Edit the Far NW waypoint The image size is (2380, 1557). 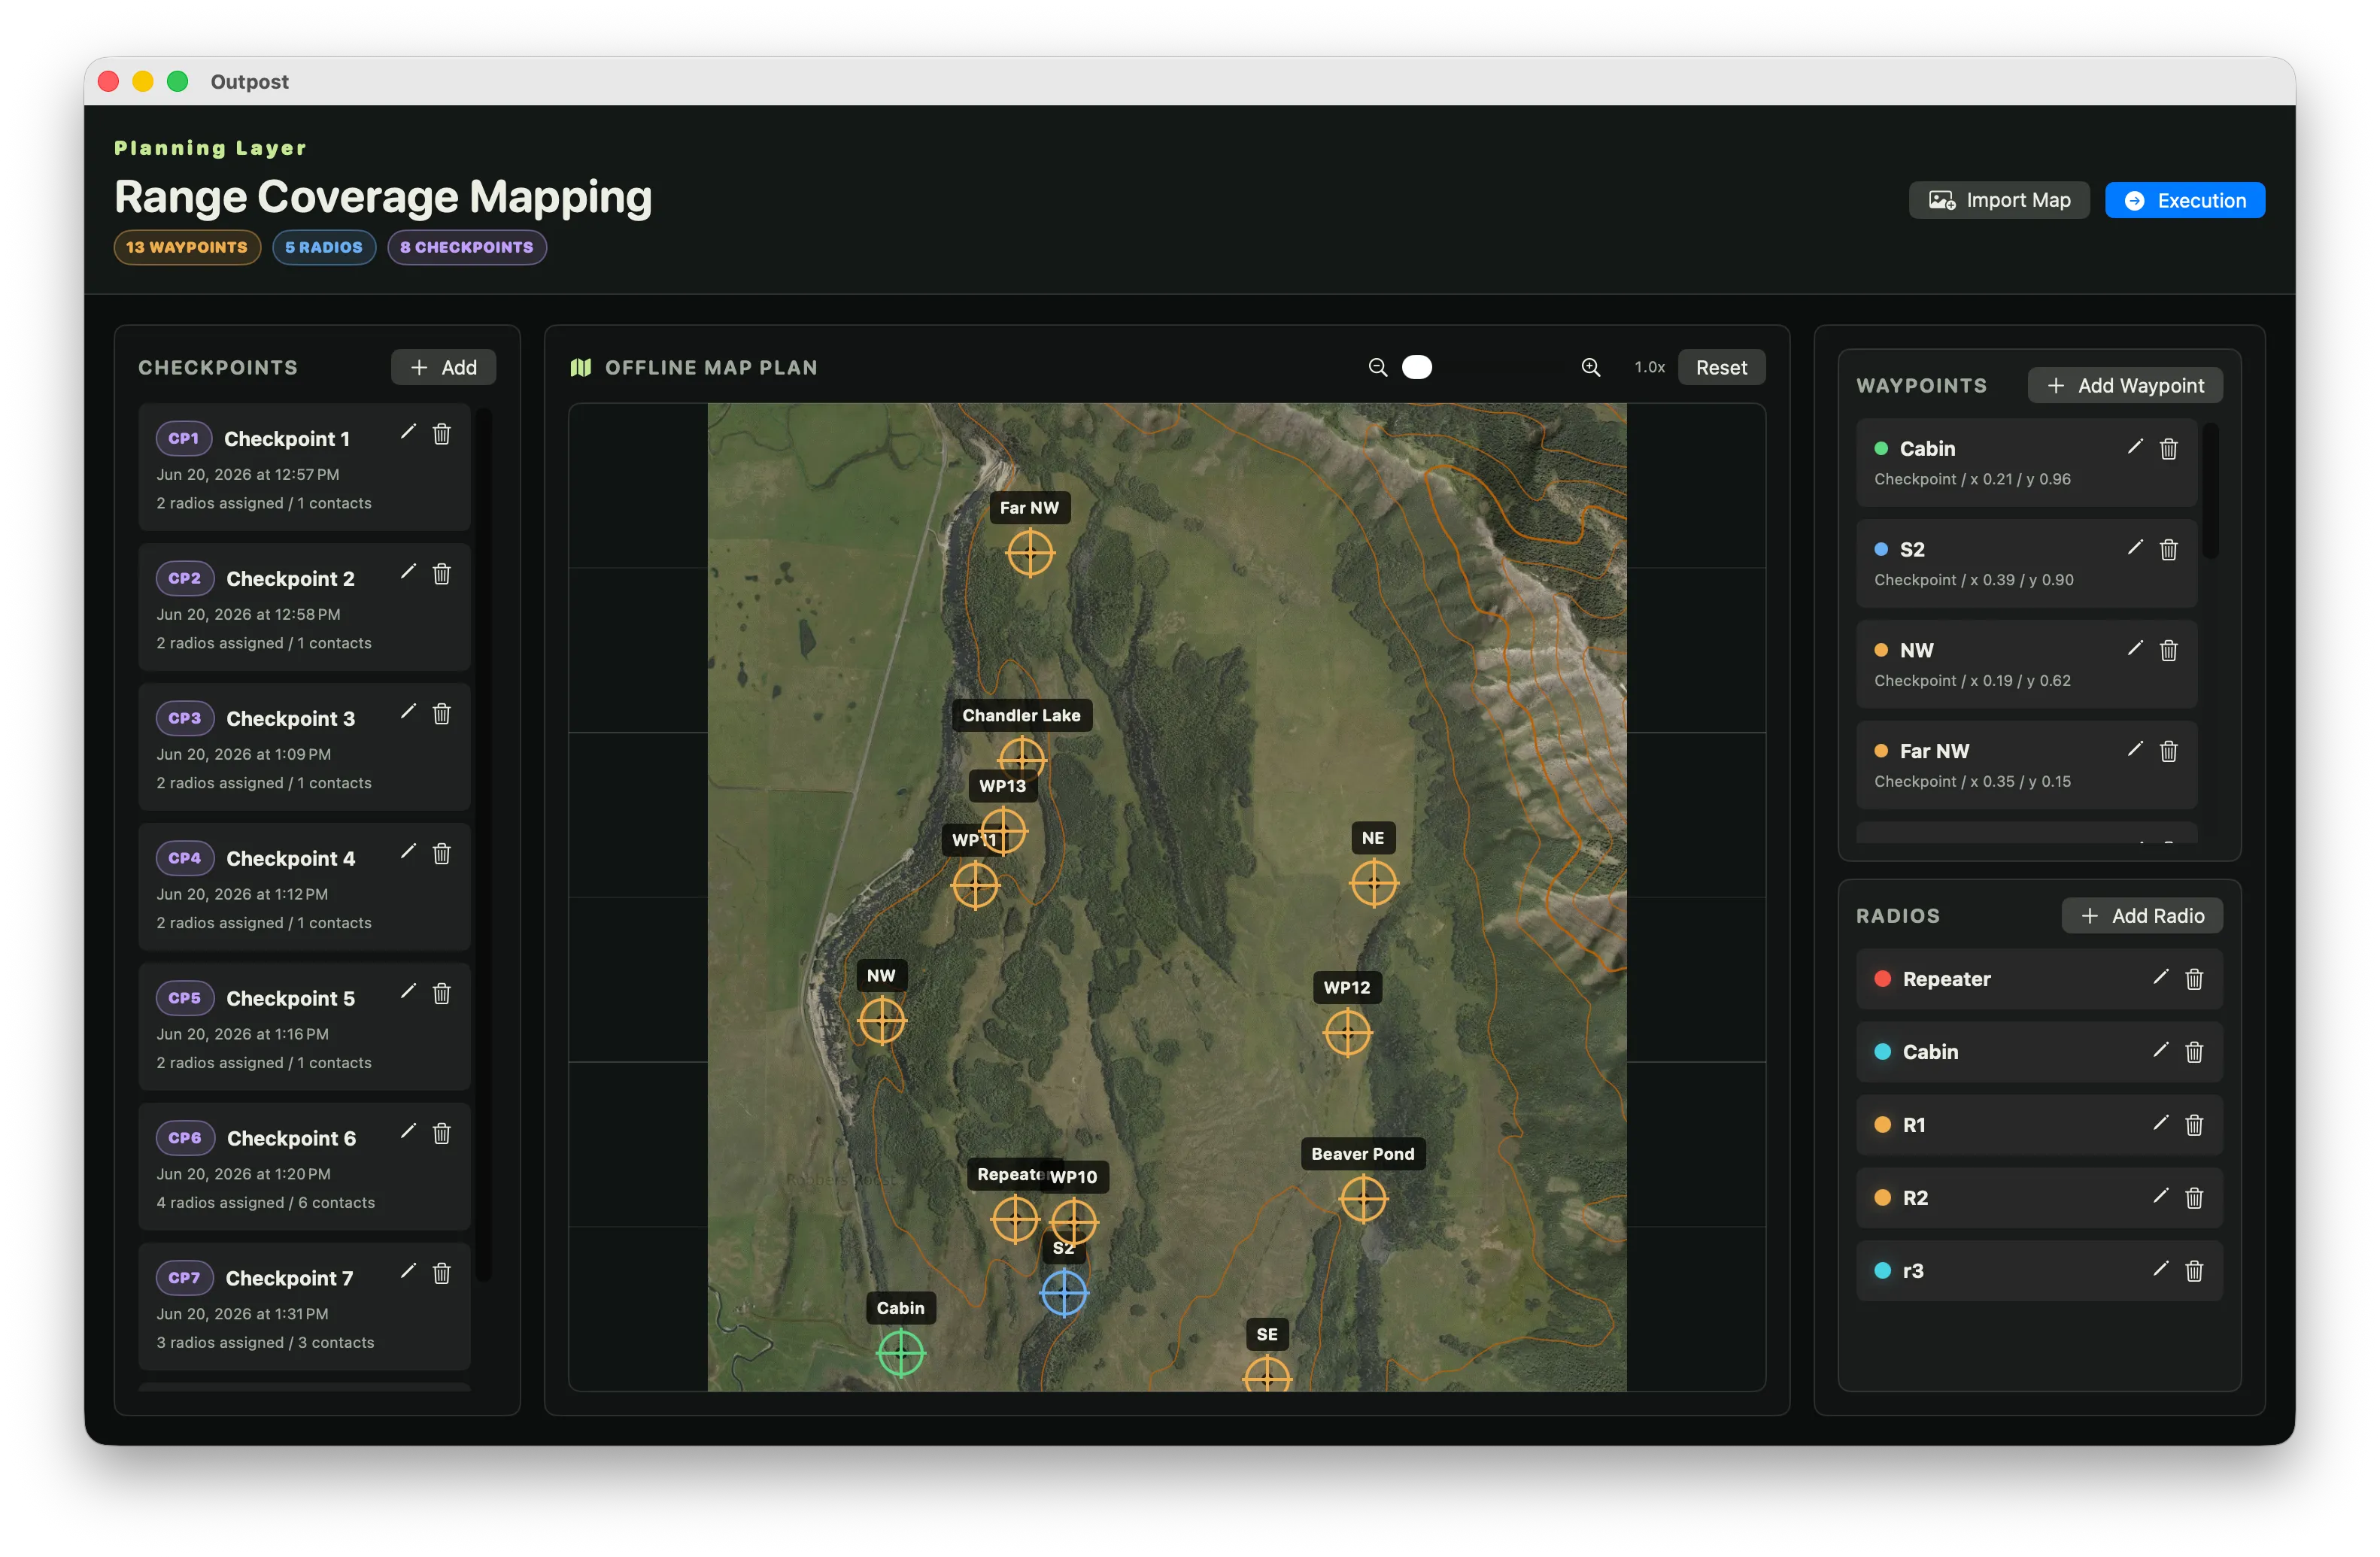pos(2135,750)
